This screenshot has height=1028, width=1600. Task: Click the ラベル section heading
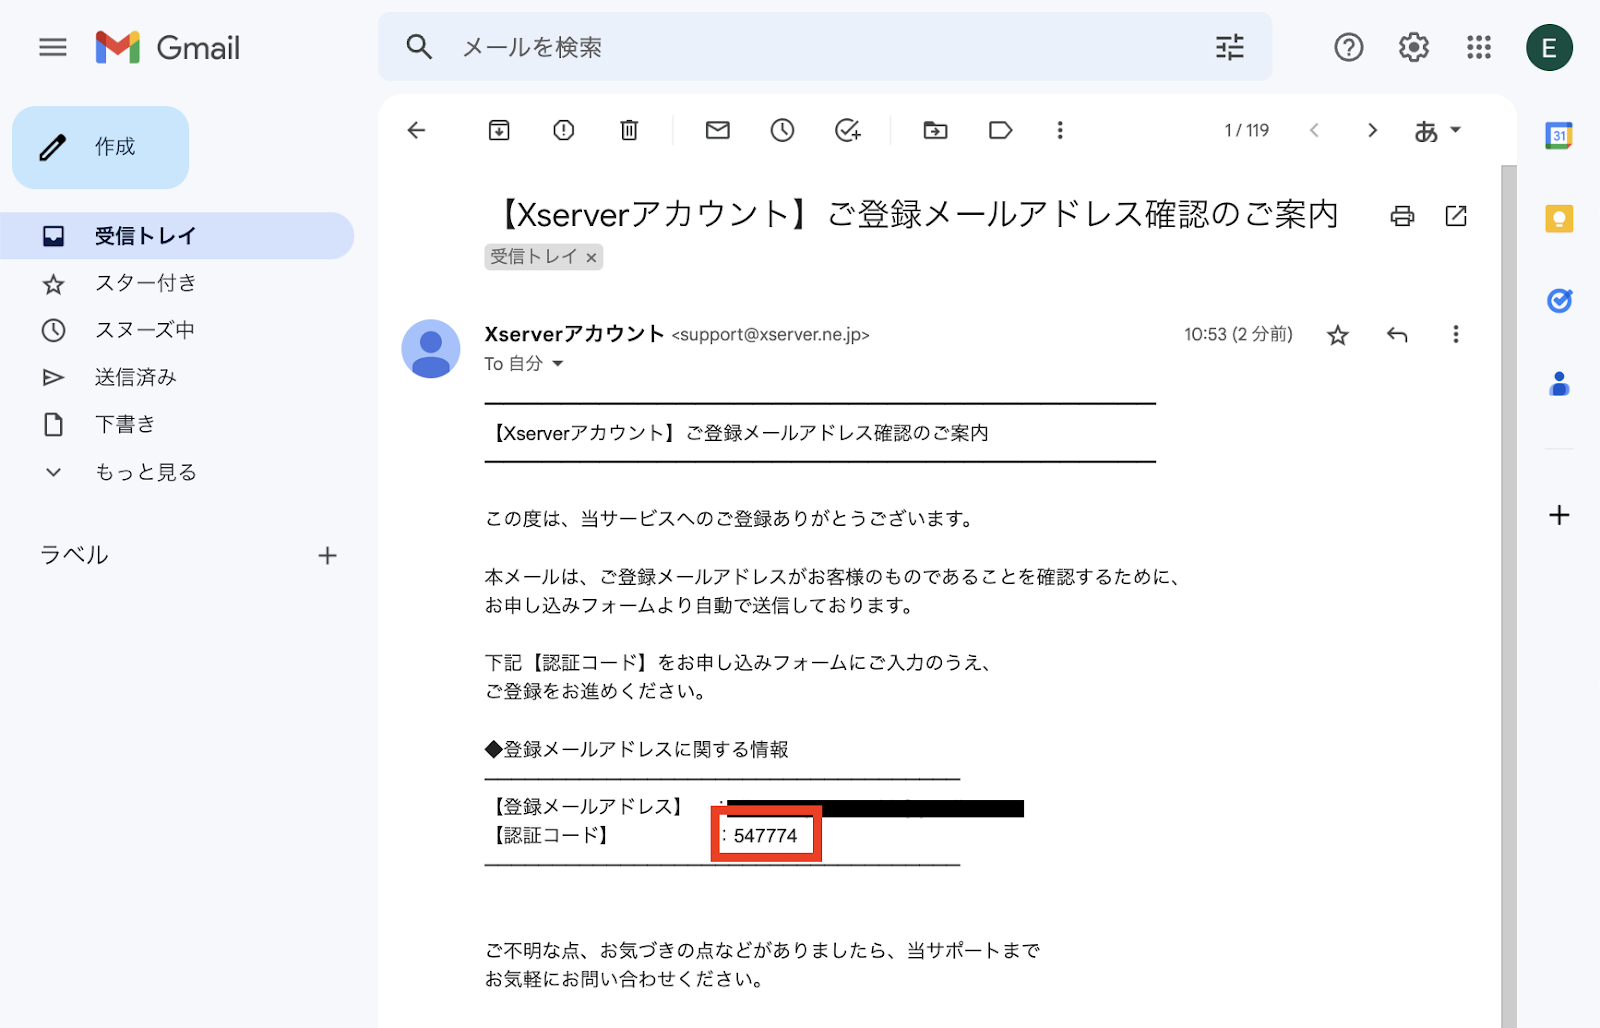coord(74,555)
